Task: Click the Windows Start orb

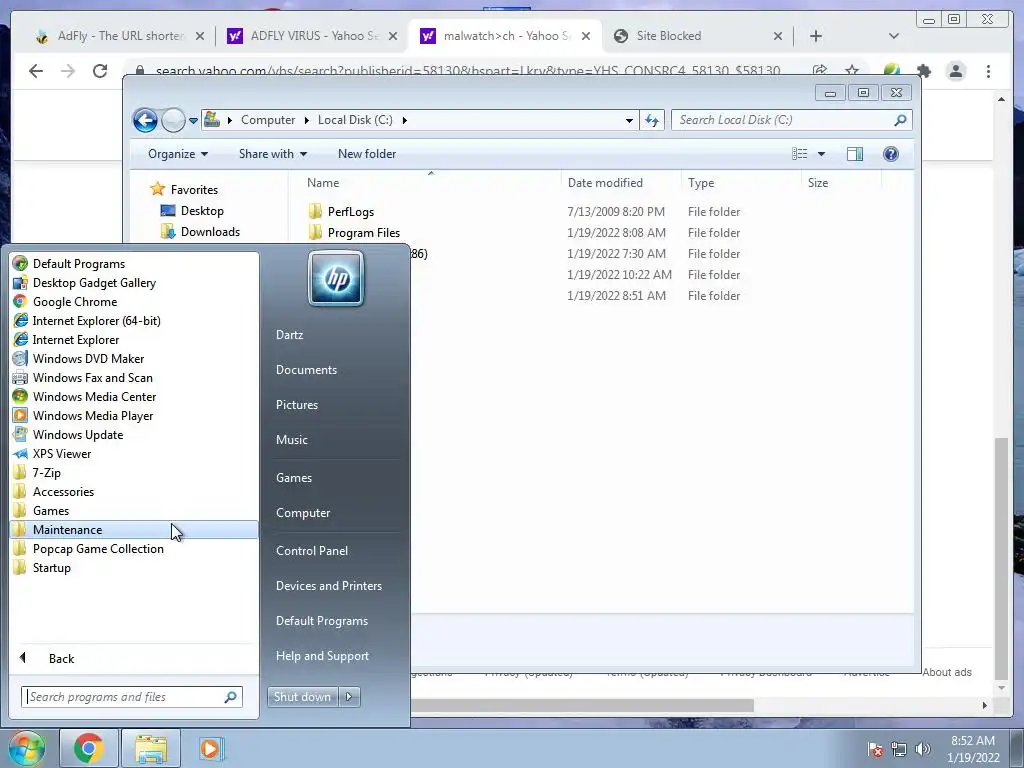Action: [x=25, y=748]
